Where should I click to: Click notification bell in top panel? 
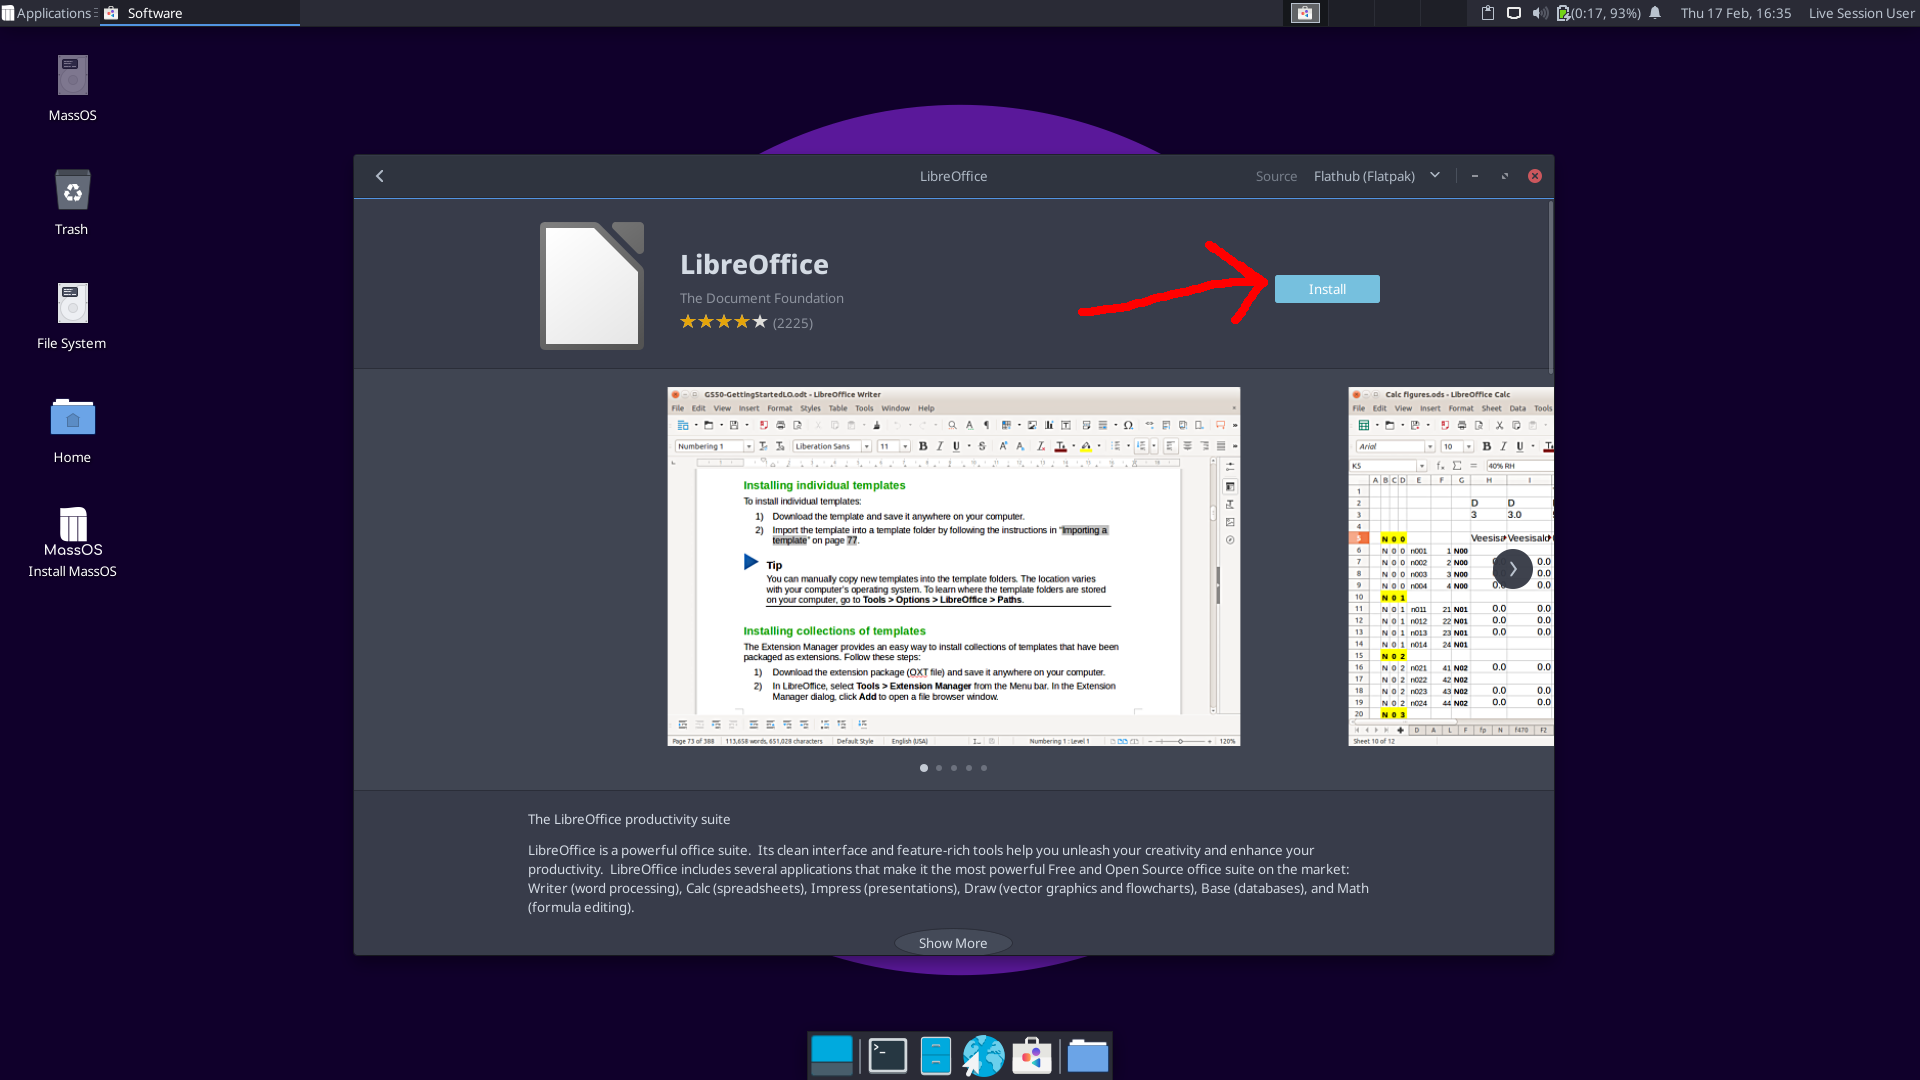[1655, 13]
